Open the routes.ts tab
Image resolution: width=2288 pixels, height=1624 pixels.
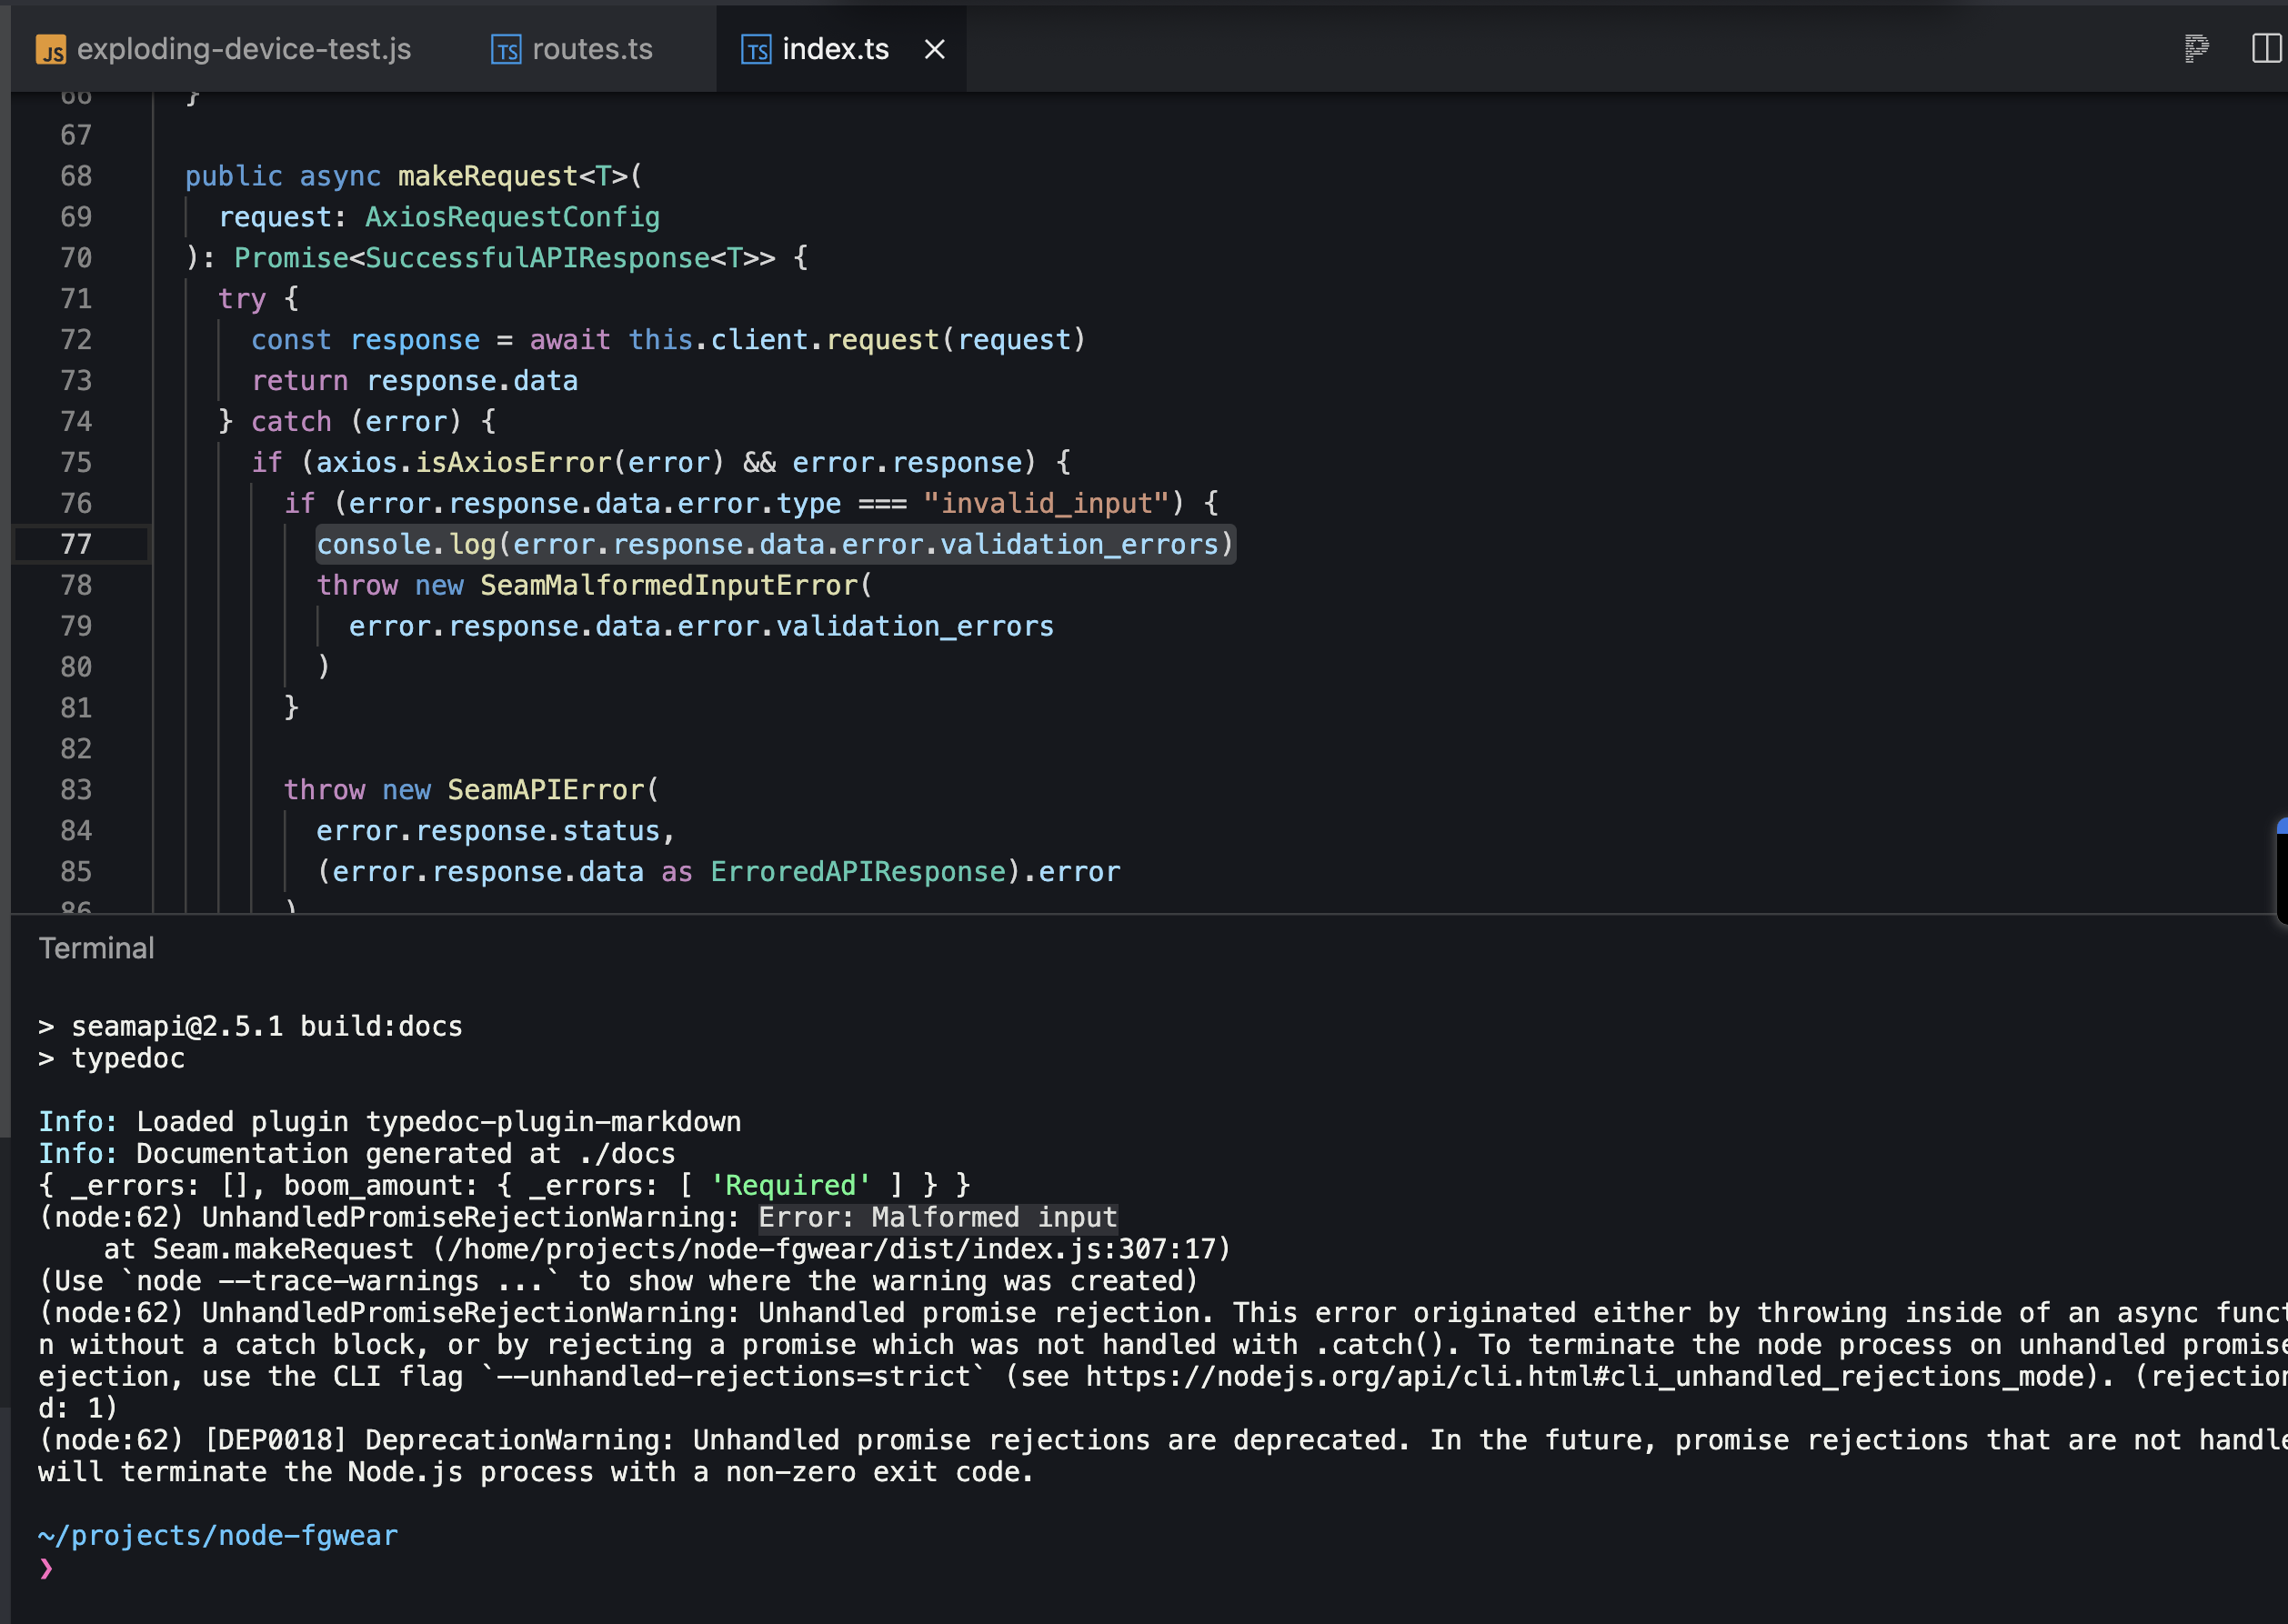(592, 49)
